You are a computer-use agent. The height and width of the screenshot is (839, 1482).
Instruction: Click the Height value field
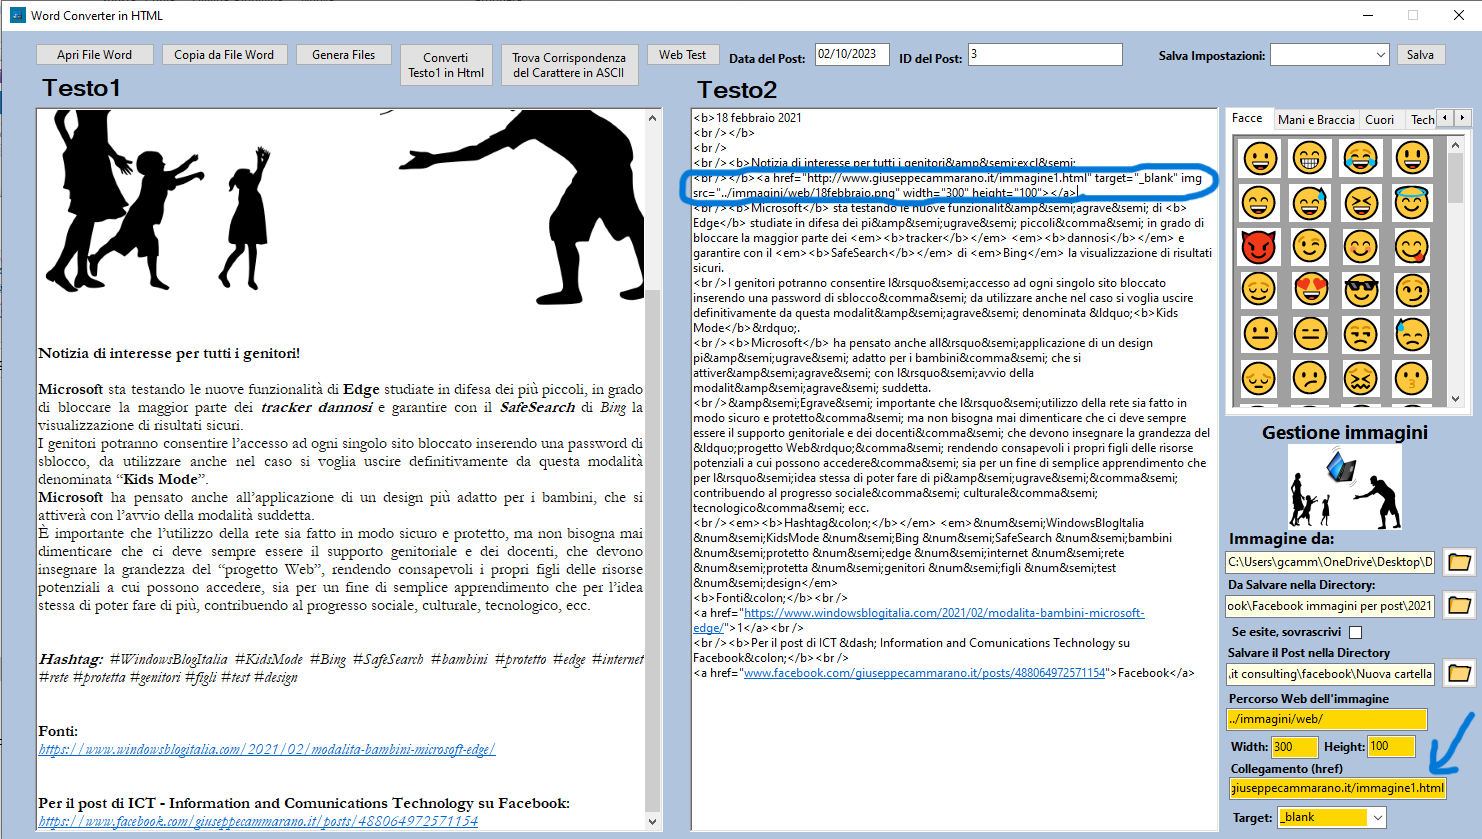click(1391, 746)
